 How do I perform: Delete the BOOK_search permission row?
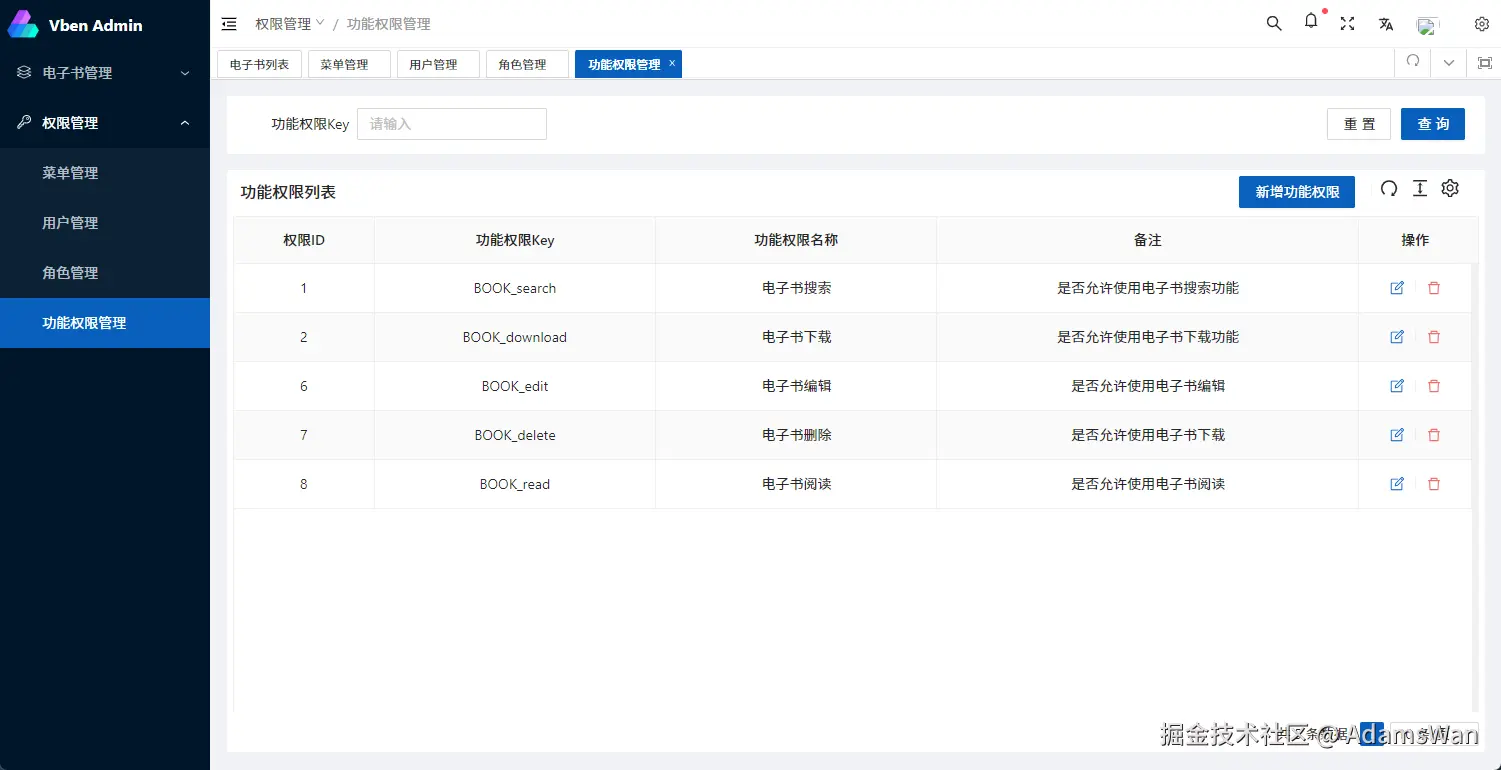1434,288
